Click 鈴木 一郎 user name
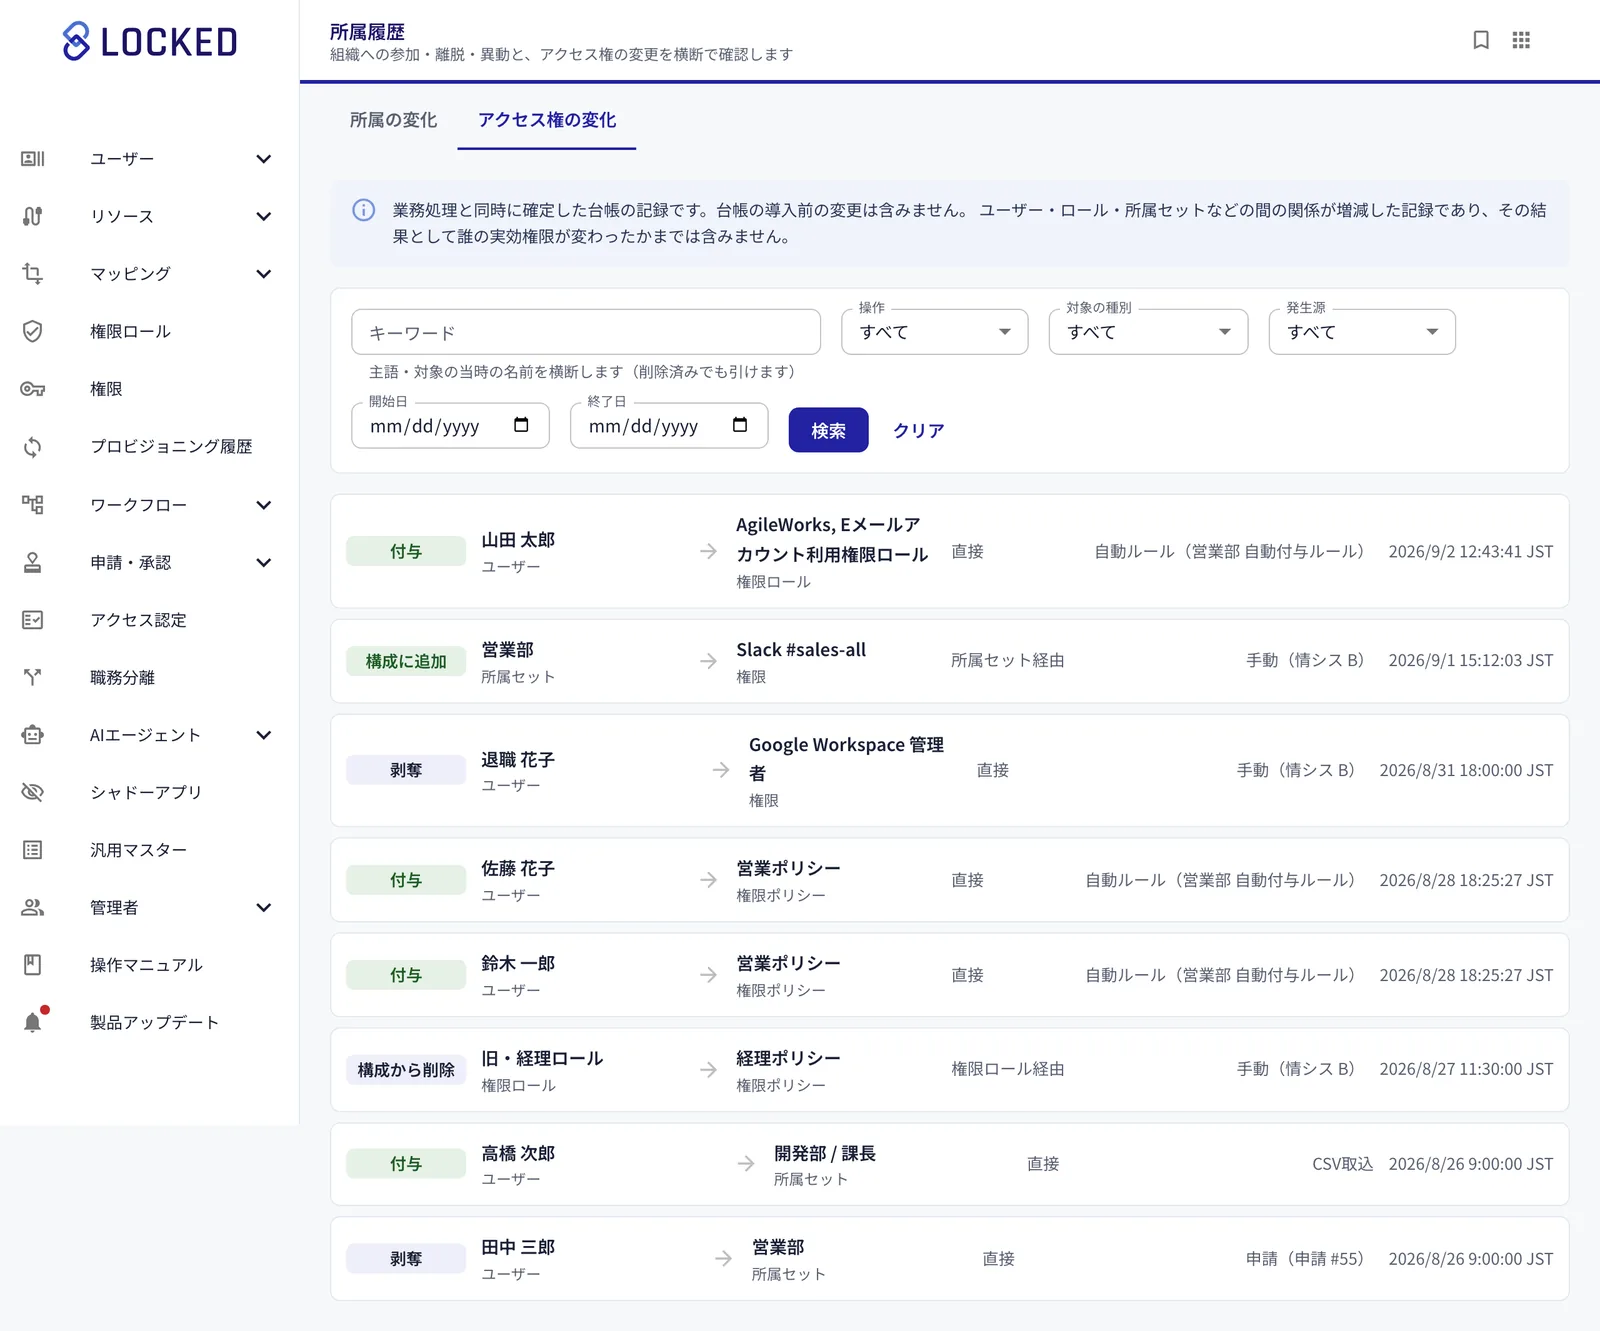The height and width of the screenshot is (1331, 1600). [x=518, y=964]
